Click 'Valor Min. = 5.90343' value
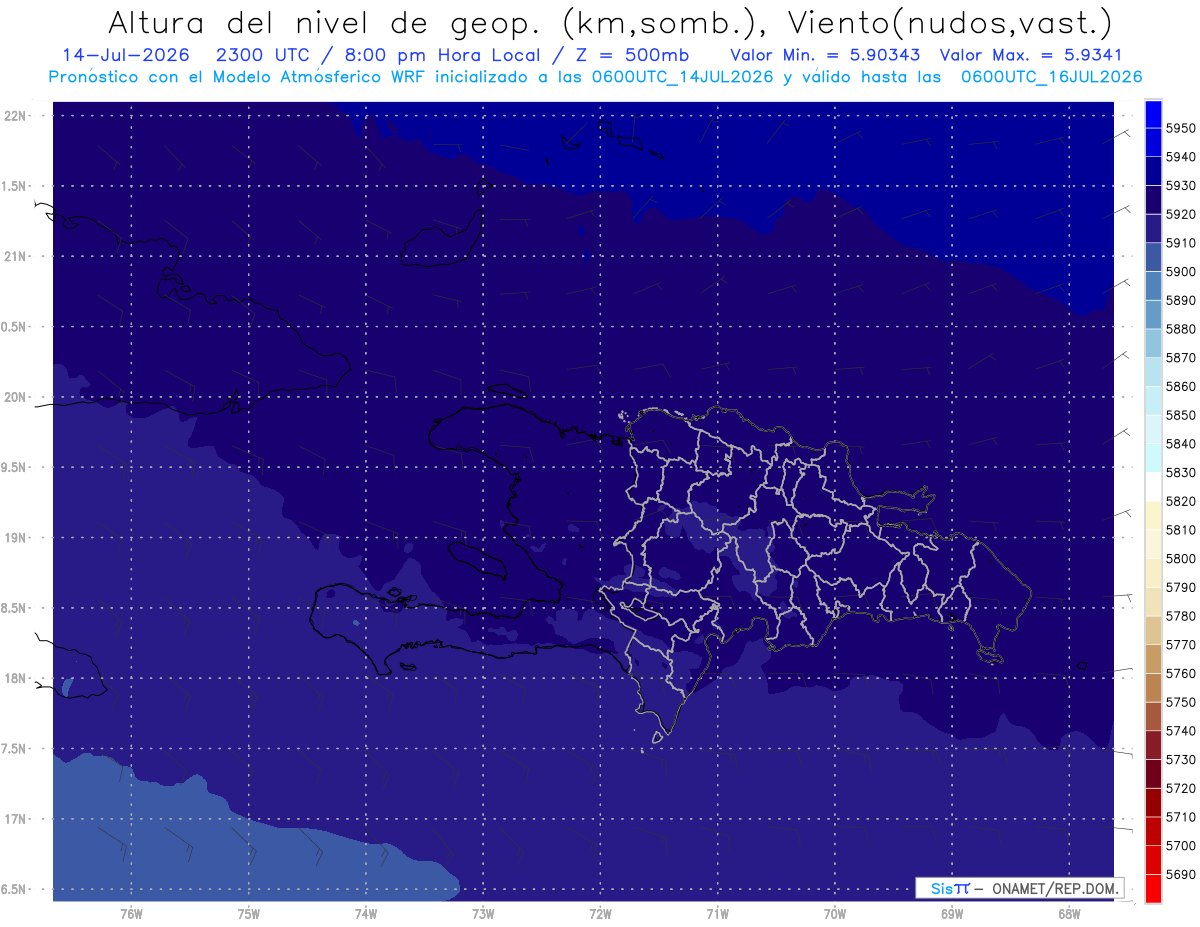1200x927 pixels. 825,54
